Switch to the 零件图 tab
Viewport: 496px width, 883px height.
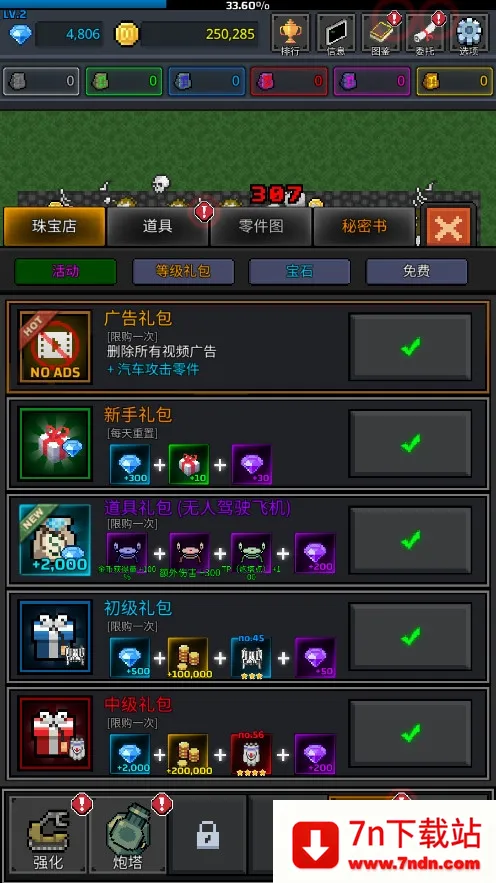pyautogui.click(x=261, y=226)
